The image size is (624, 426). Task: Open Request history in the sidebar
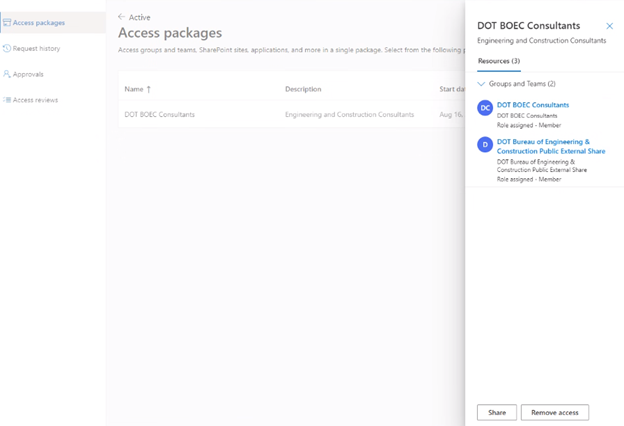(x=36, y=48)
